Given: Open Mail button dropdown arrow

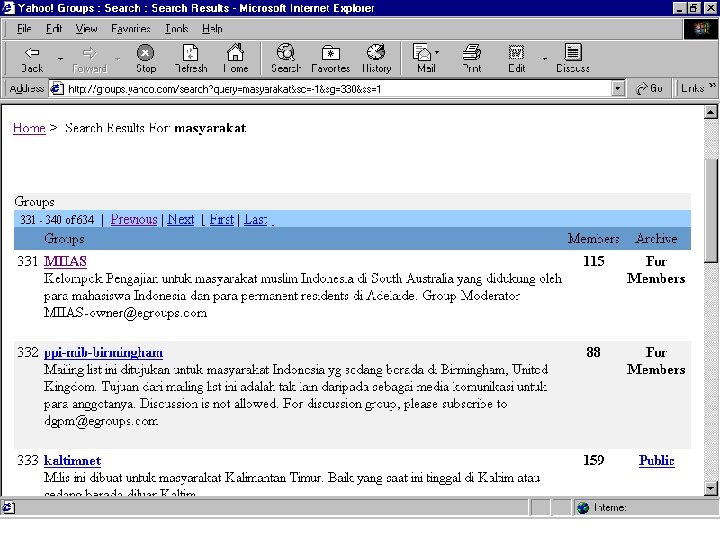Looking at the screenshot, I should pyautogui.click(x=437, y=52).
